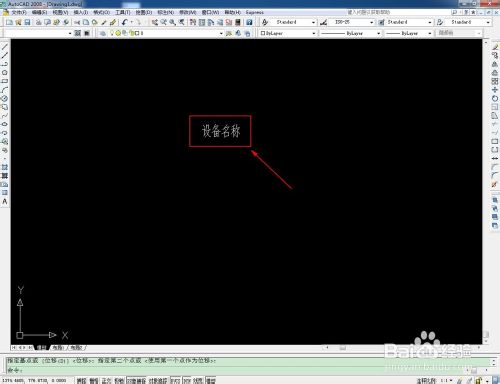Switch to the 布局1 layout tab

click(58, 347)
